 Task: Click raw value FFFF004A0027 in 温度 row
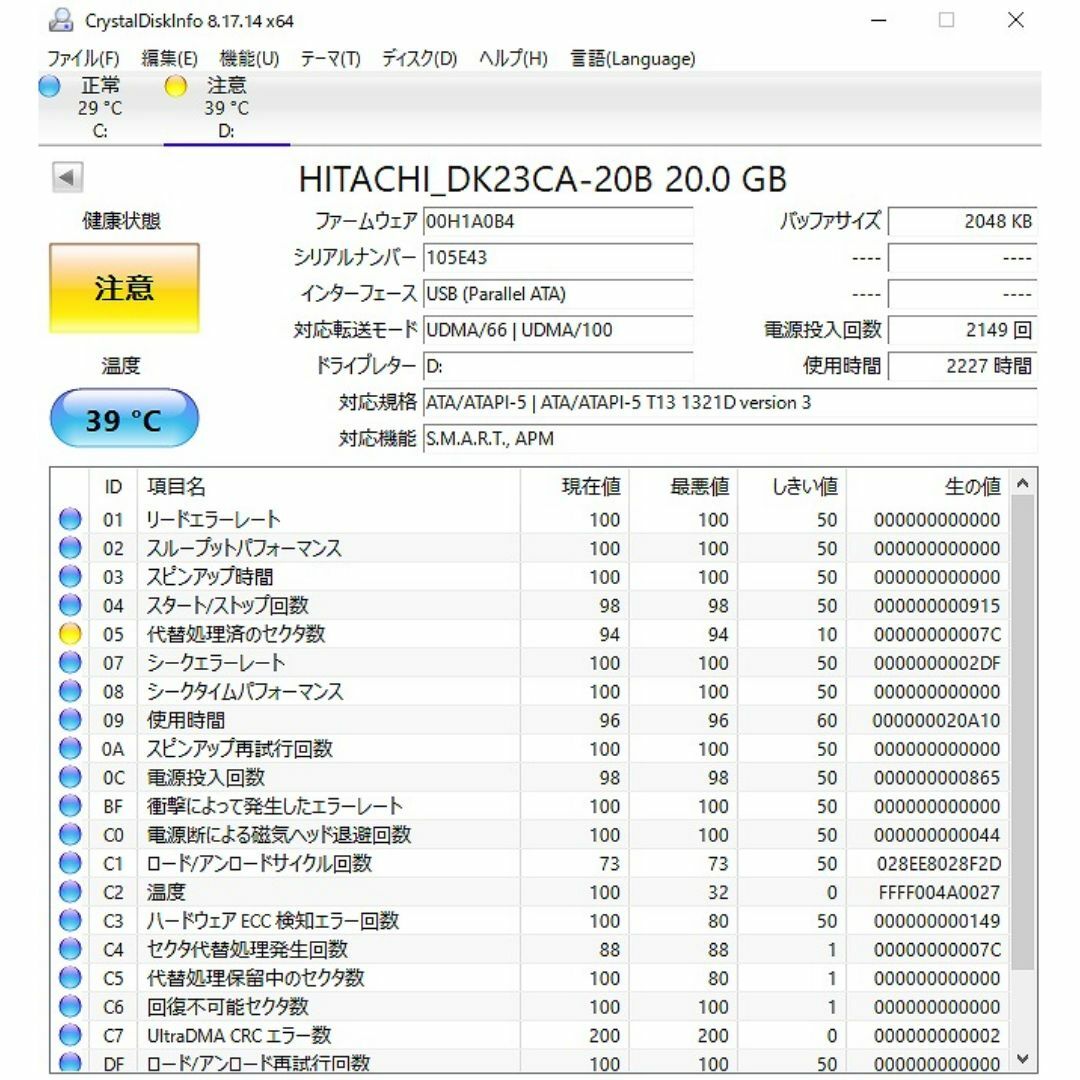pyautogui.click(x=939, y=893)
